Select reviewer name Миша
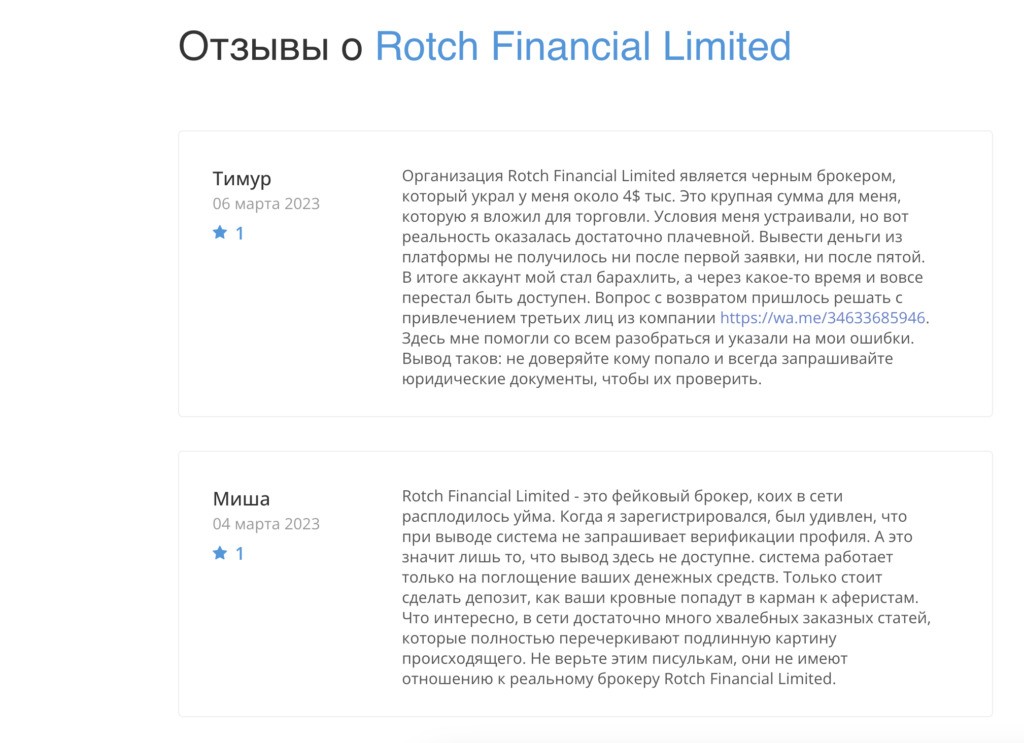 click(241, 499)
